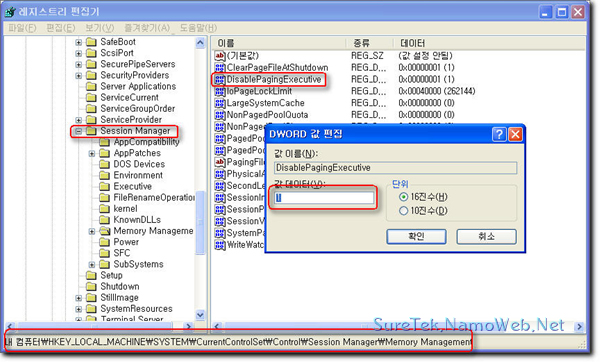Viewport: 600px width, 362px height.
Task: Click the WriteWatch value icon
Action: pyautogui.click(x=220, y=245)
